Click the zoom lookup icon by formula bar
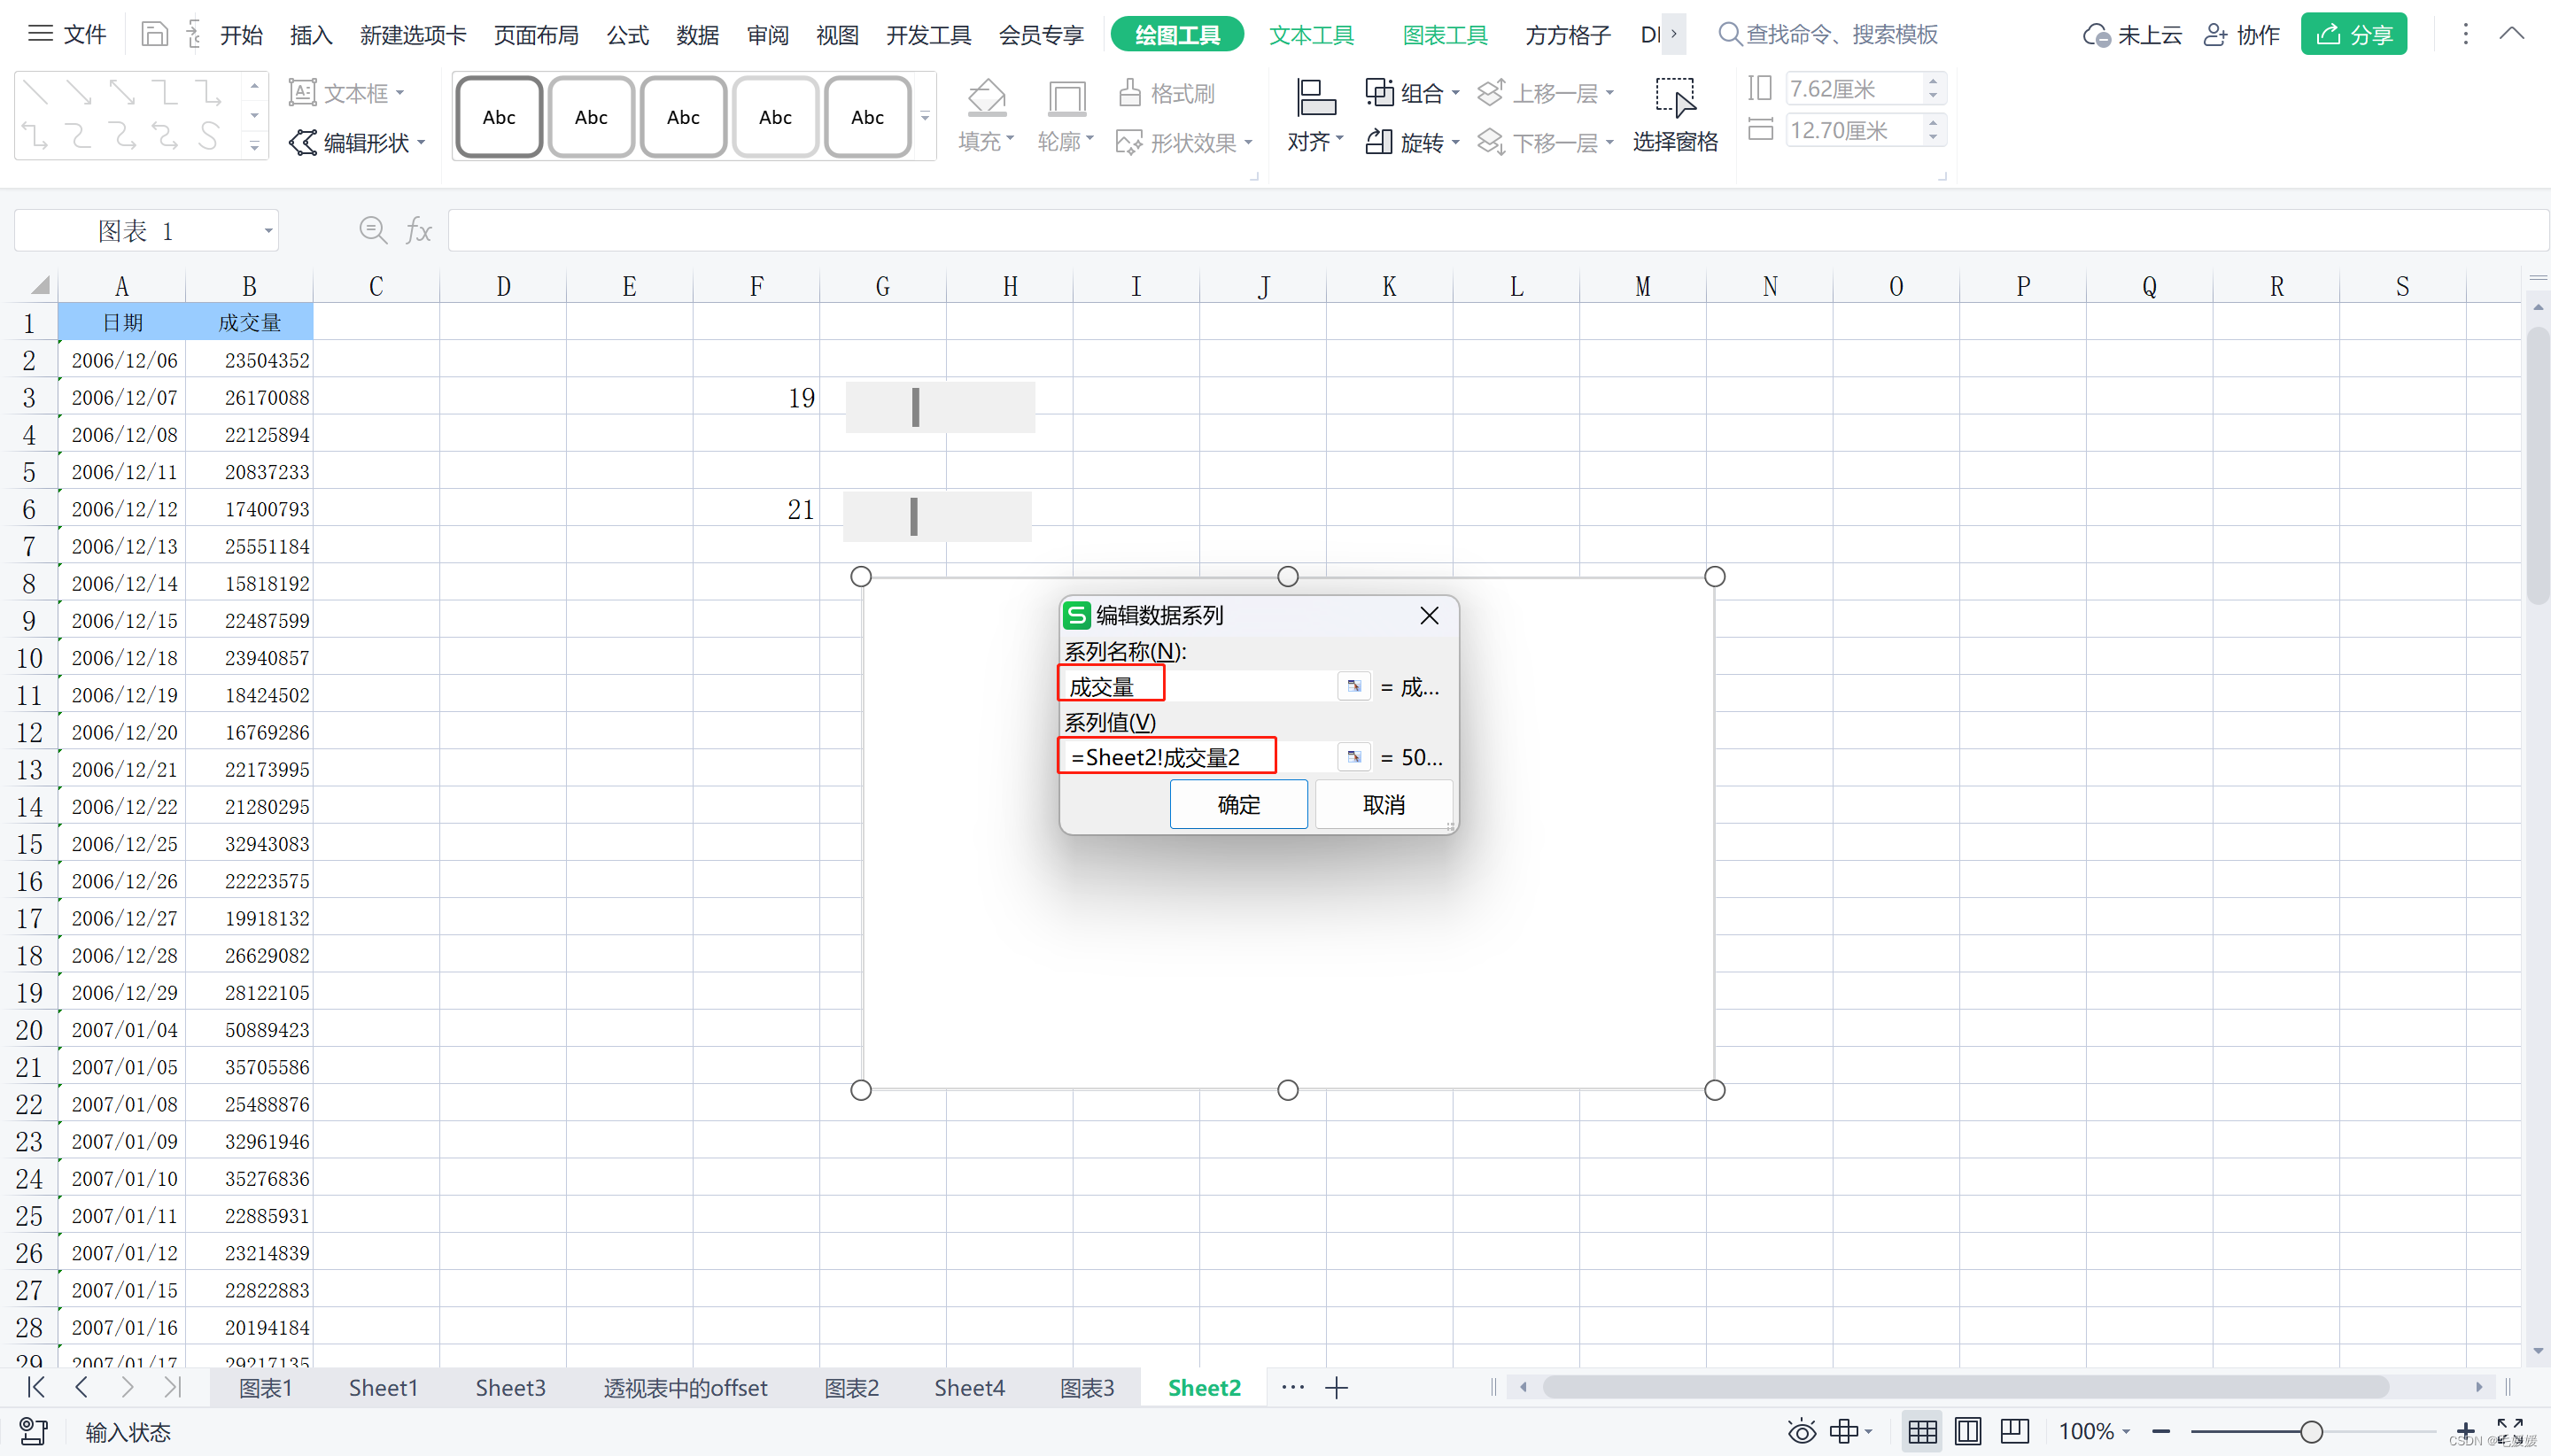This screenshot has height=1456, width=2551. point(373,230)
